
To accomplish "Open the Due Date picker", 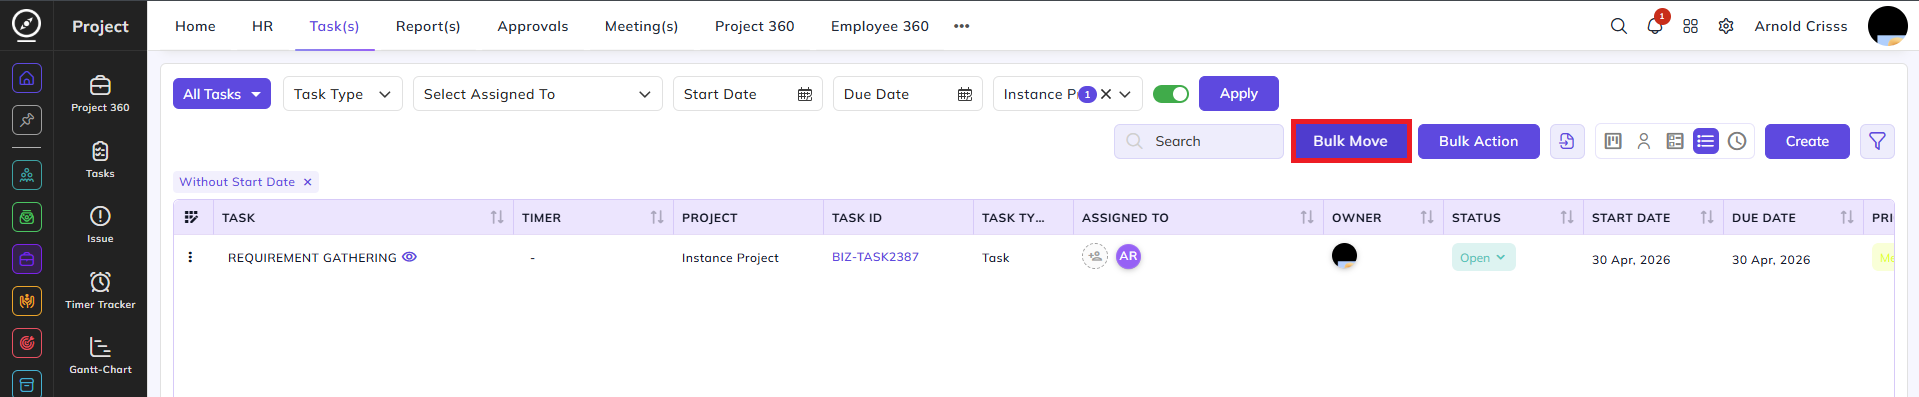I will coord(908,94).
